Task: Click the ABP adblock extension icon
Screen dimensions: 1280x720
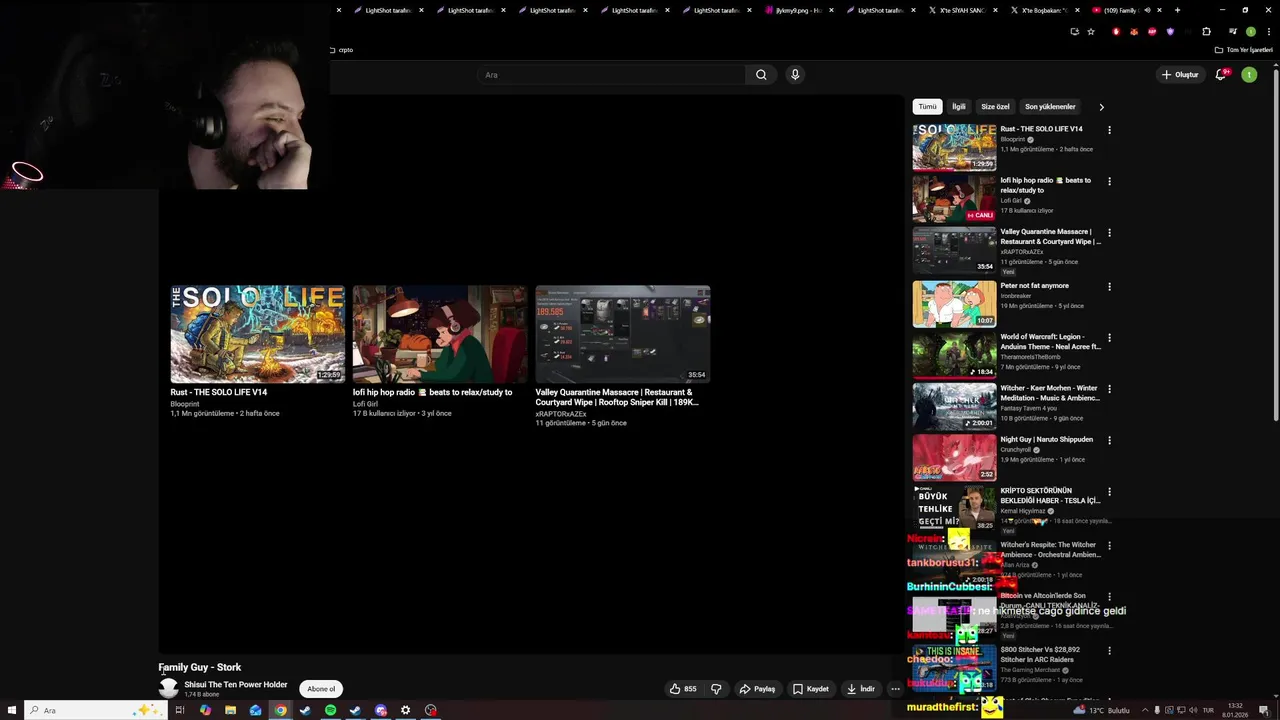Action: (1153, 31)
